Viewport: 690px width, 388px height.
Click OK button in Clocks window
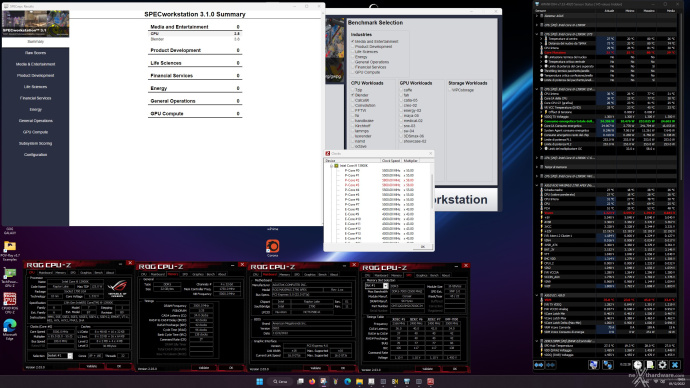422,247
